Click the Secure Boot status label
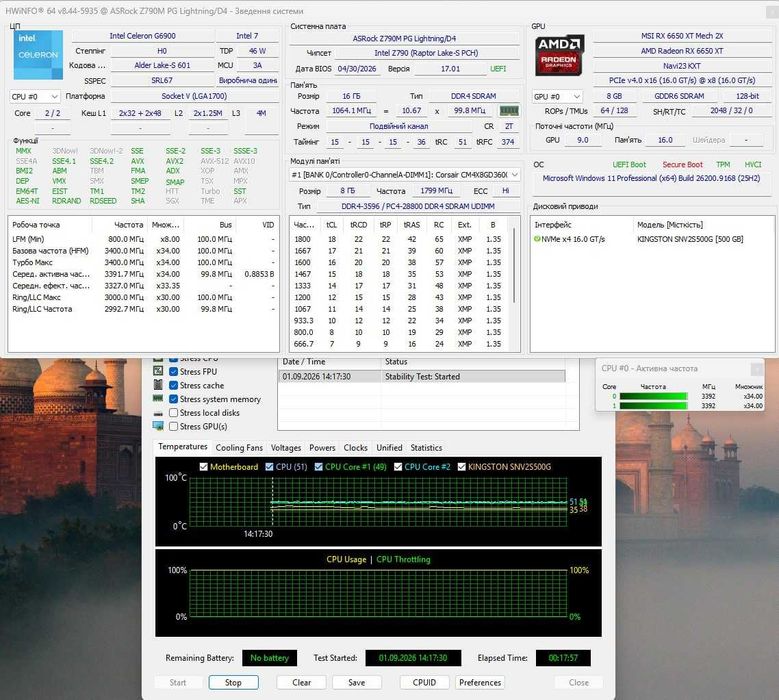 point(682,164)
